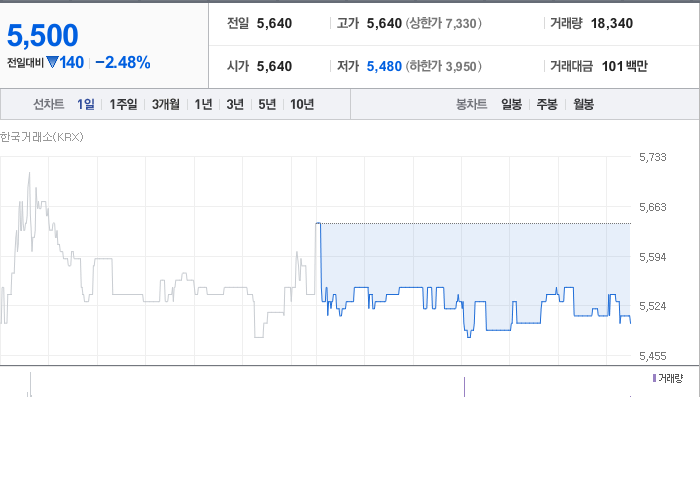Image resolution: width=700 pixels, height=490 pixels.
Task: Click the 저가 value 5,480
Action: pos(384,66)
